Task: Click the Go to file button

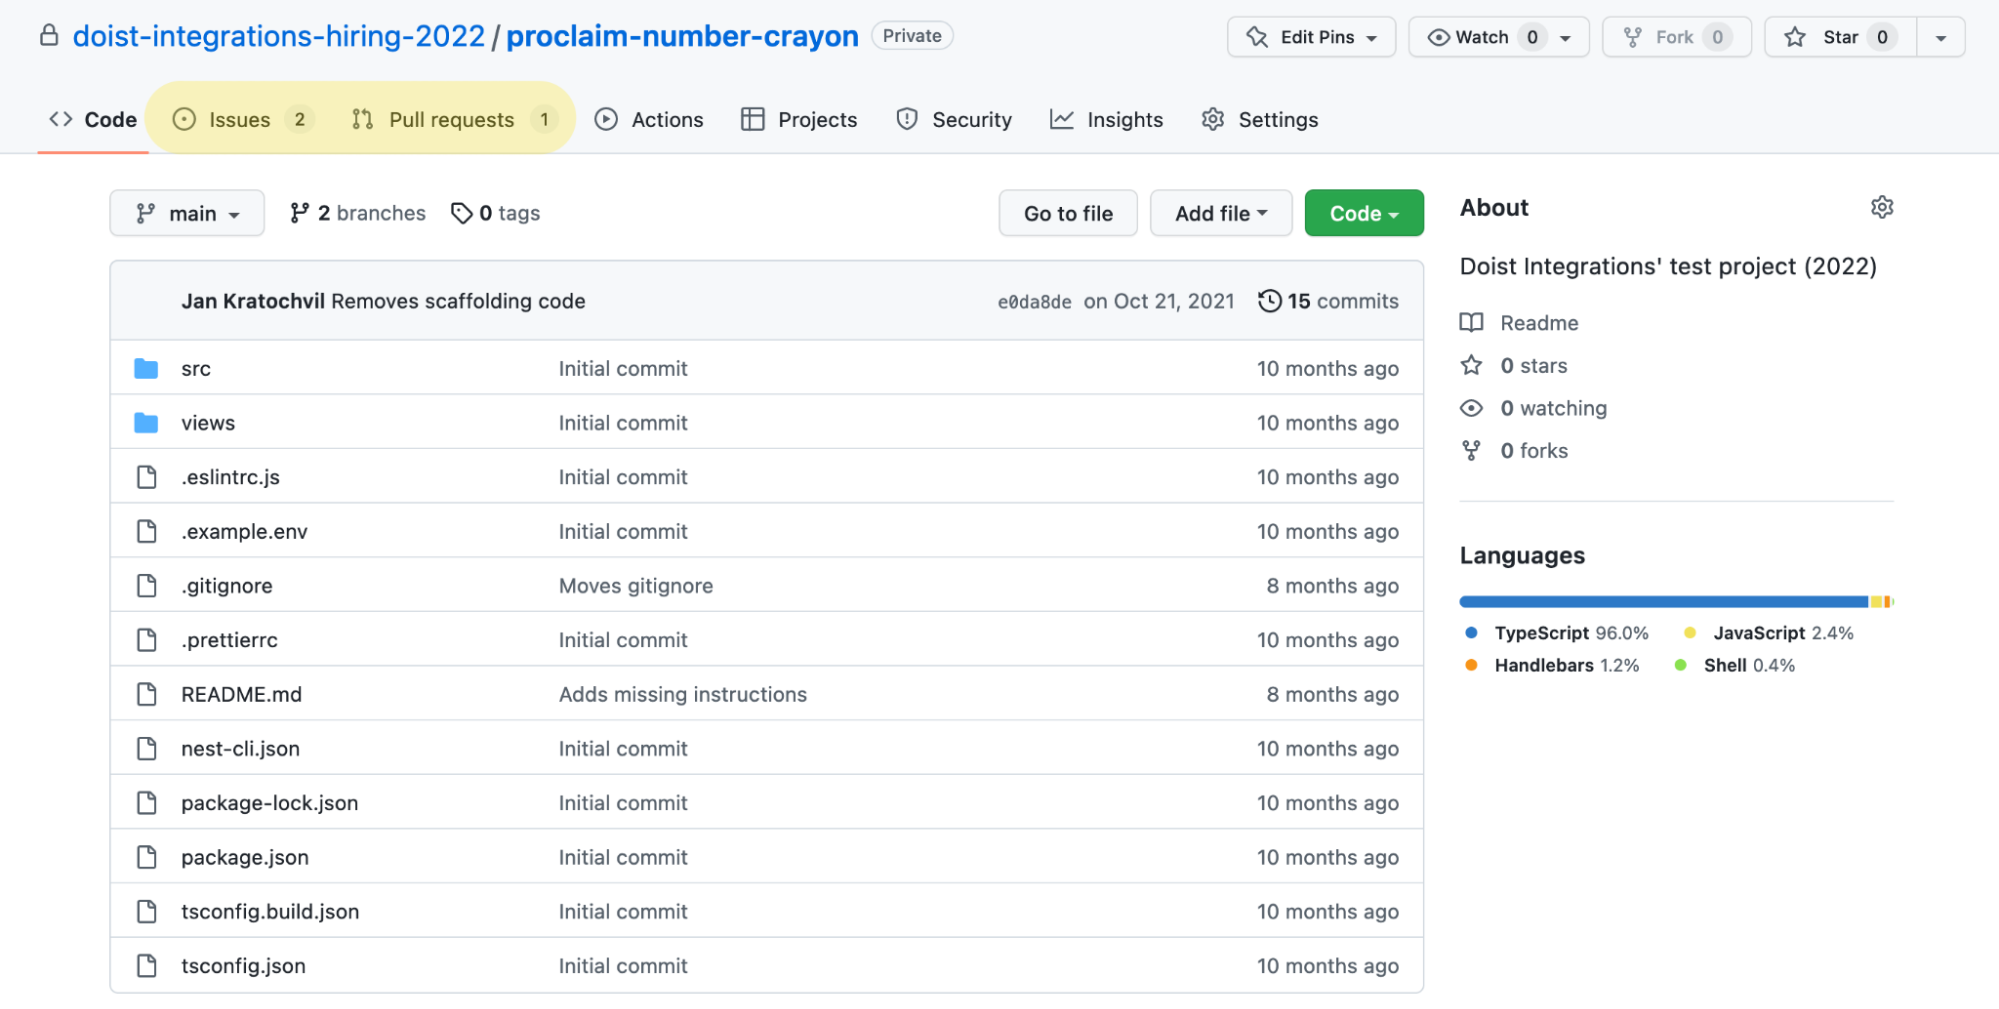Action: [x=1067, y=212]
